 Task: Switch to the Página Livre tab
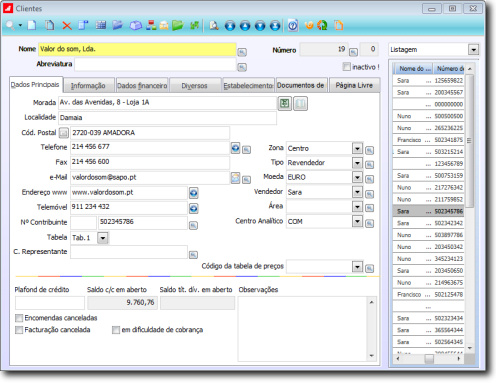click(355, 86)
